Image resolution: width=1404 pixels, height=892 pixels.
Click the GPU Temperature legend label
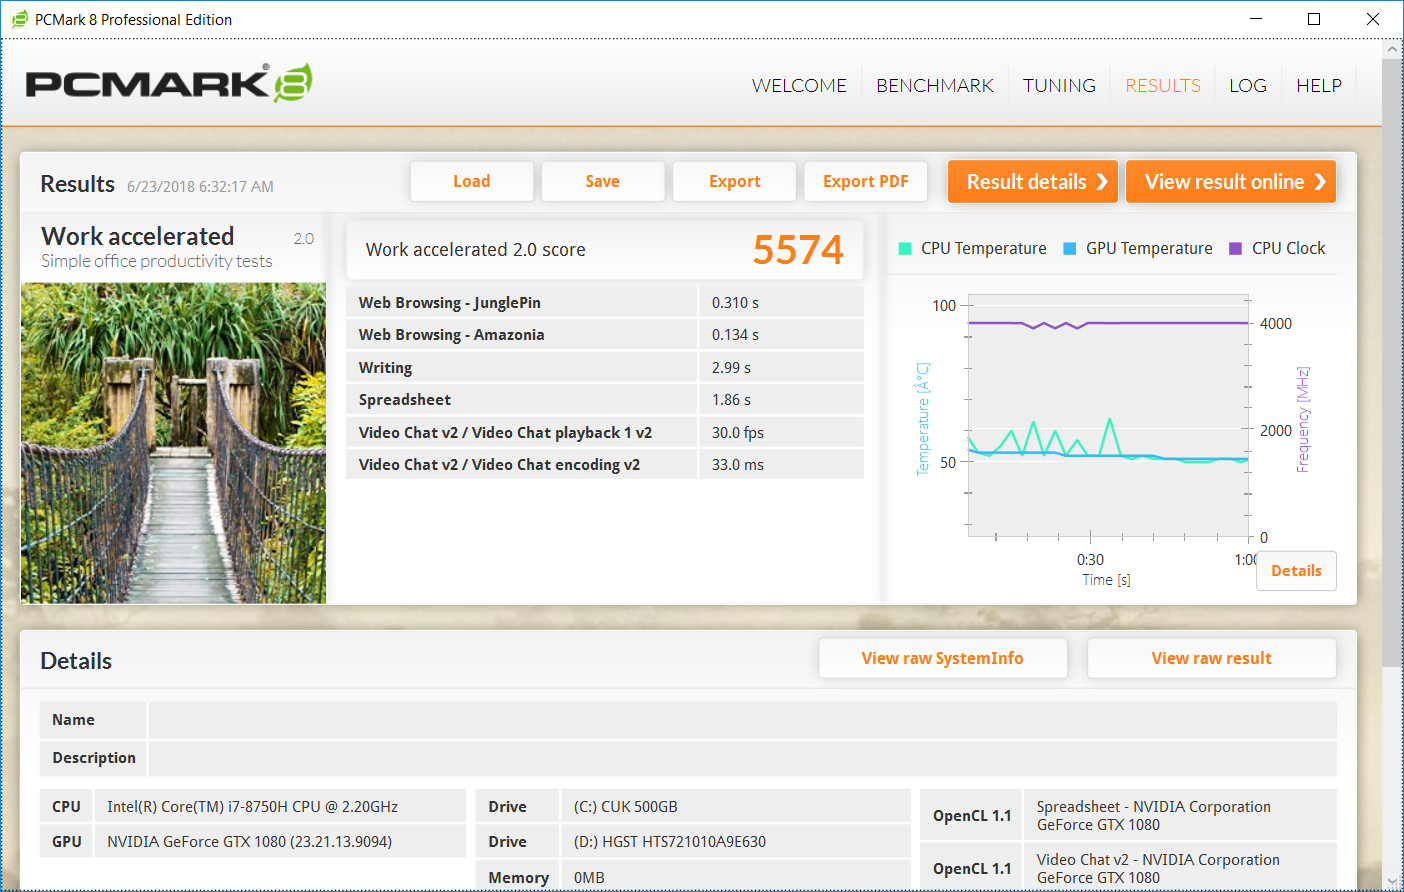(x=1149, y=249)
